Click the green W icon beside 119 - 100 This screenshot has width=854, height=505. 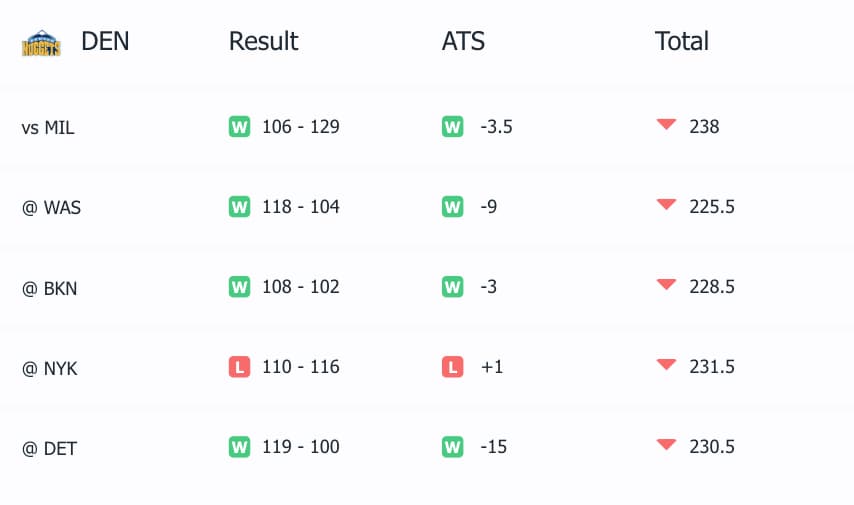click(239, 447)
